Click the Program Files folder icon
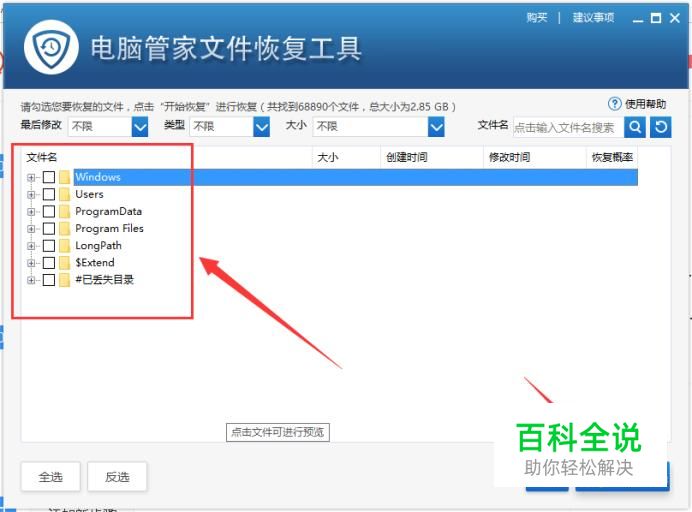 [x=65, y=229]
